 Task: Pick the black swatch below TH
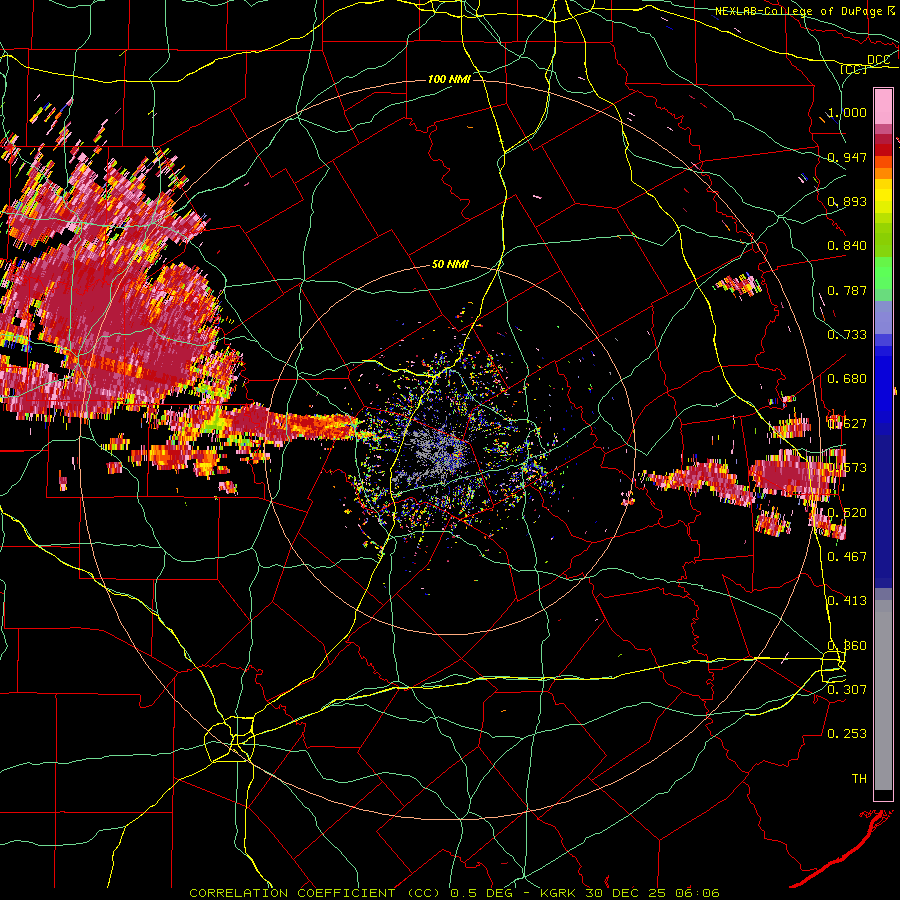click(x=883, y=795)
